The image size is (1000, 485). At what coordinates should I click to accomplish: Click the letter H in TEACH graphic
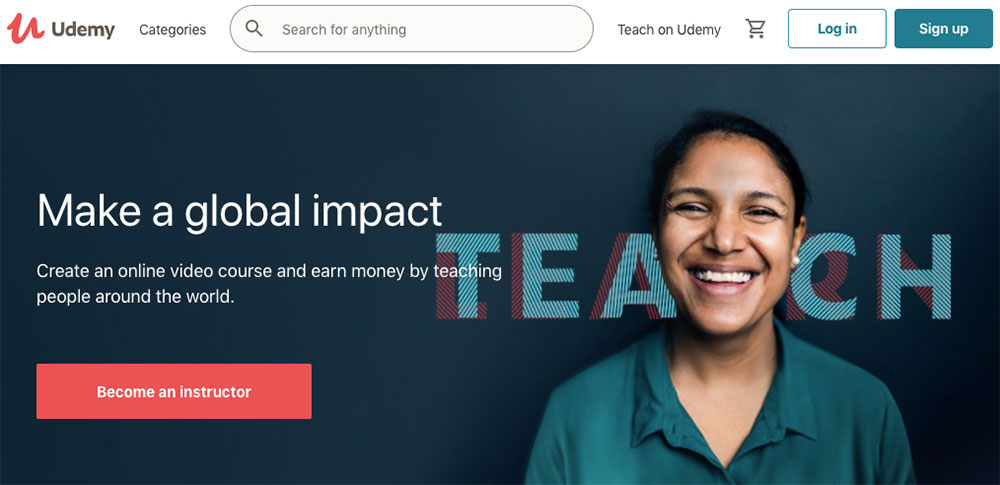pos(914,276)
